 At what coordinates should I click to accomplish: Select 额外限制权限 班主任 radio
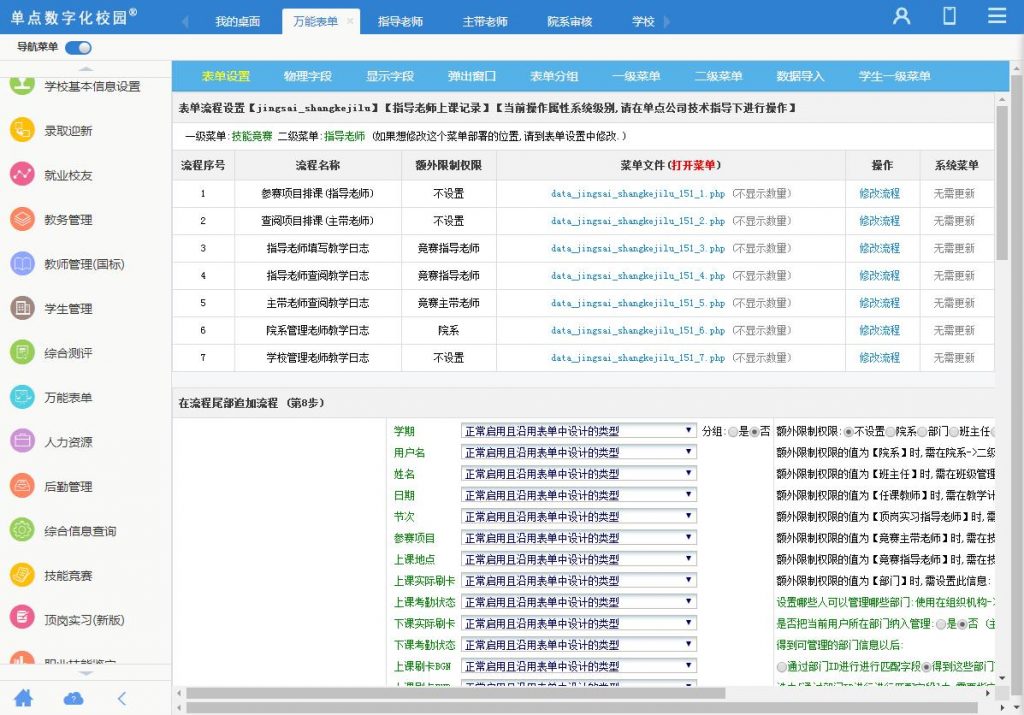click(954, 432)
